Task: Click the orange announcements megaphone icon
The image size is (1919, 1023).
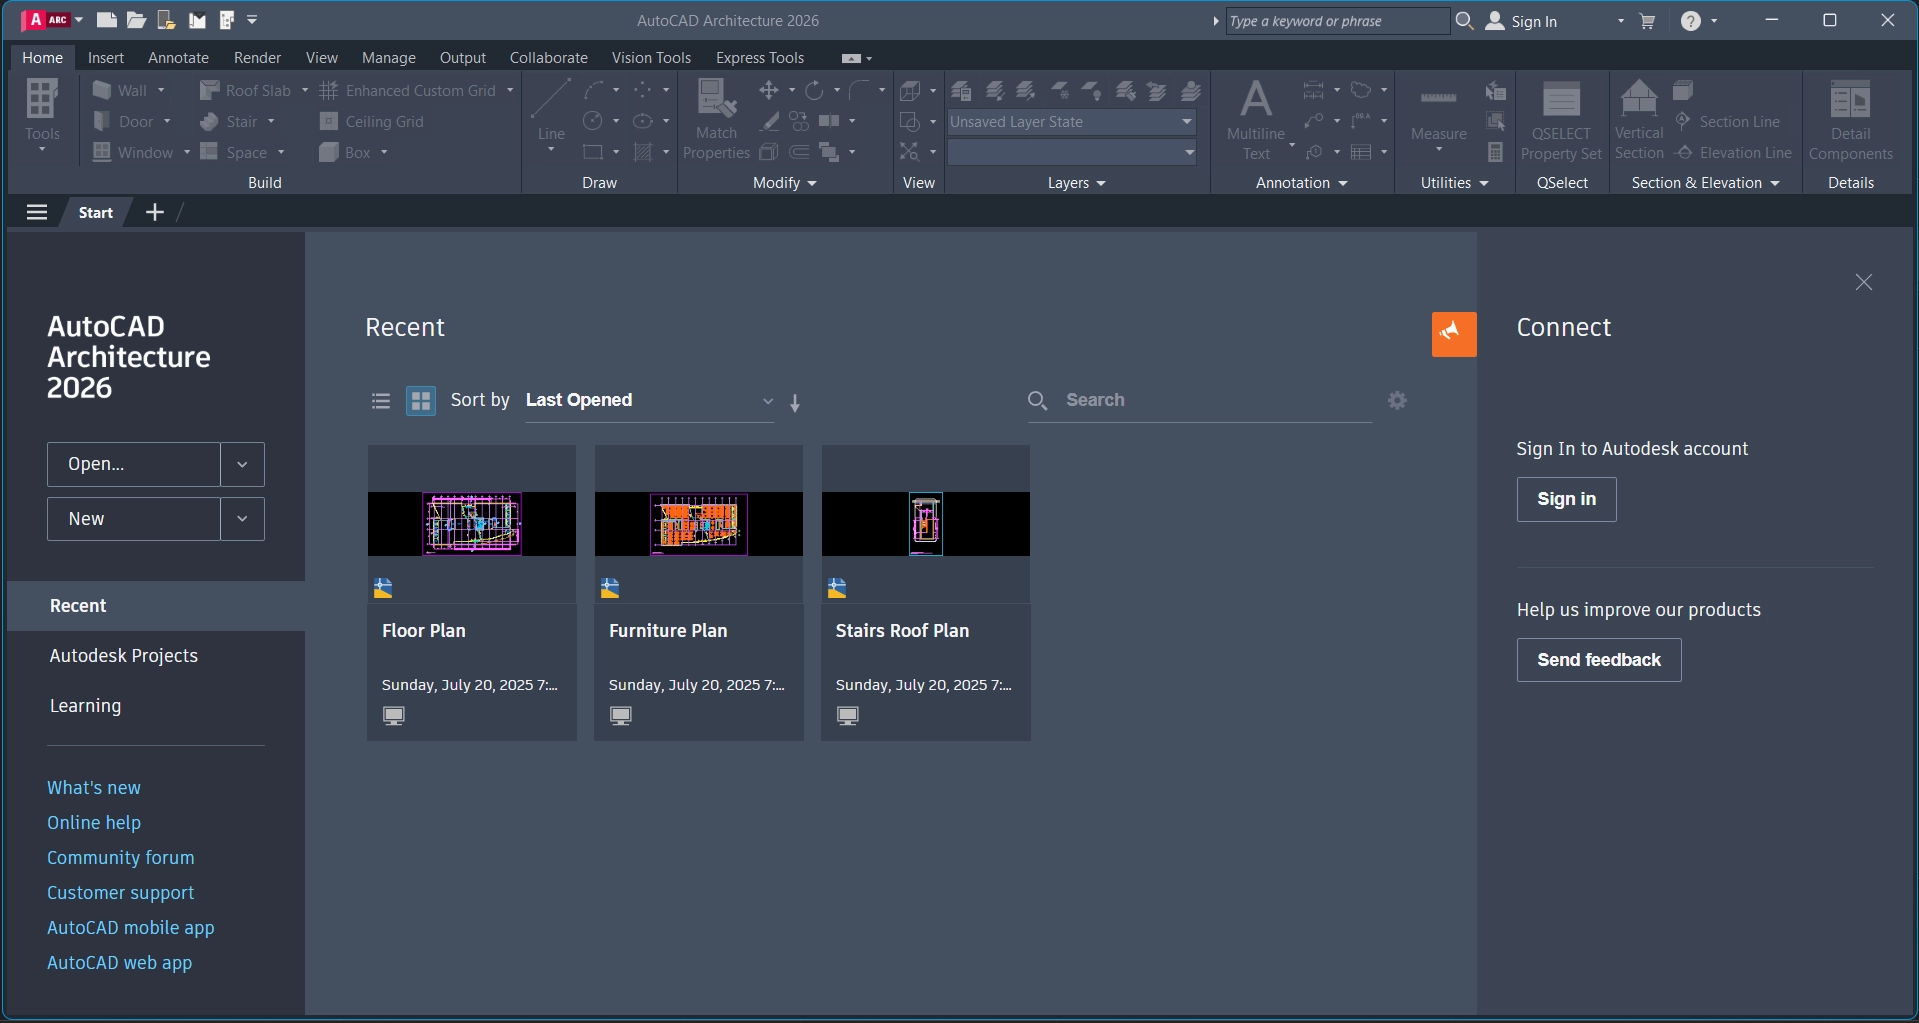Action: point(1454,334)
